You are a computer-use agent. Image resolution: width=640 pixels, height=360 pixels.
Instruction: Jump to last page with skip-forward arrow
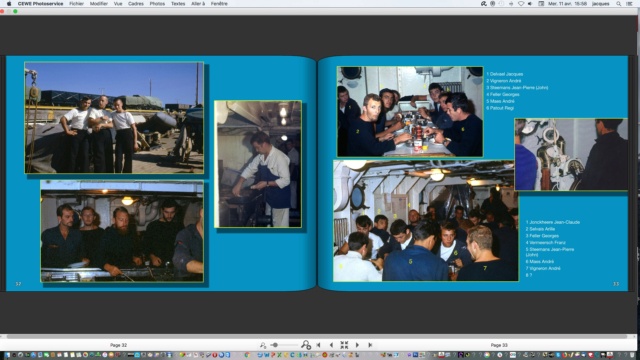tap(370, 345)
